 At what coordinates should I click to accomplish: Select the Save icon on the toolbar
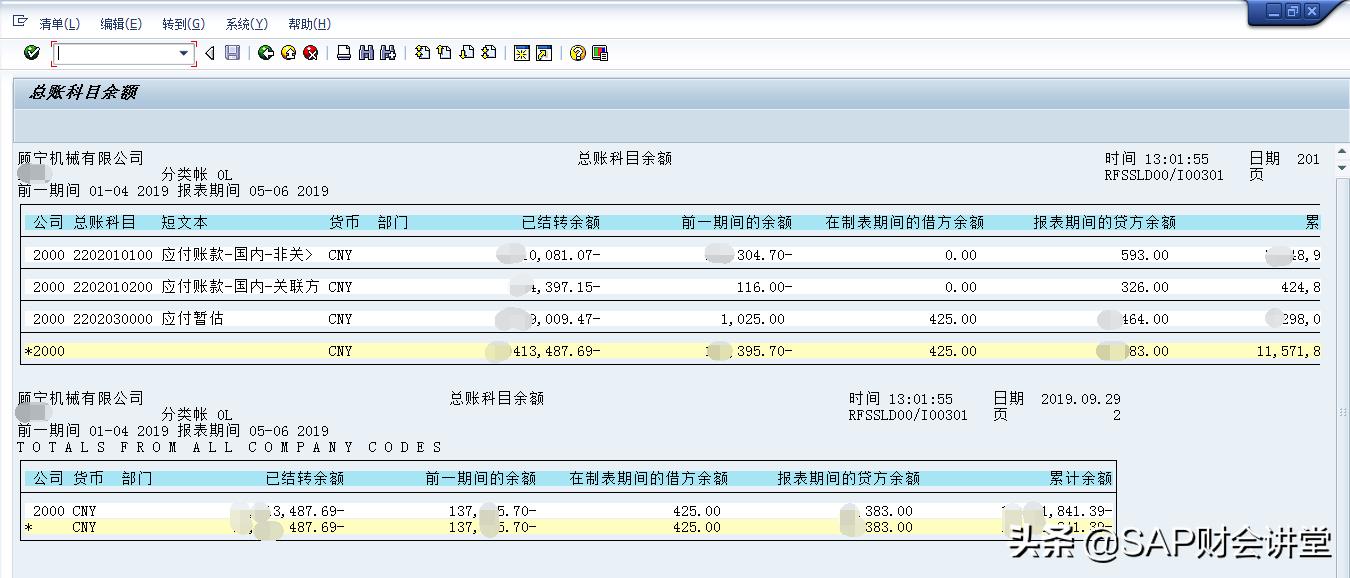234,52
